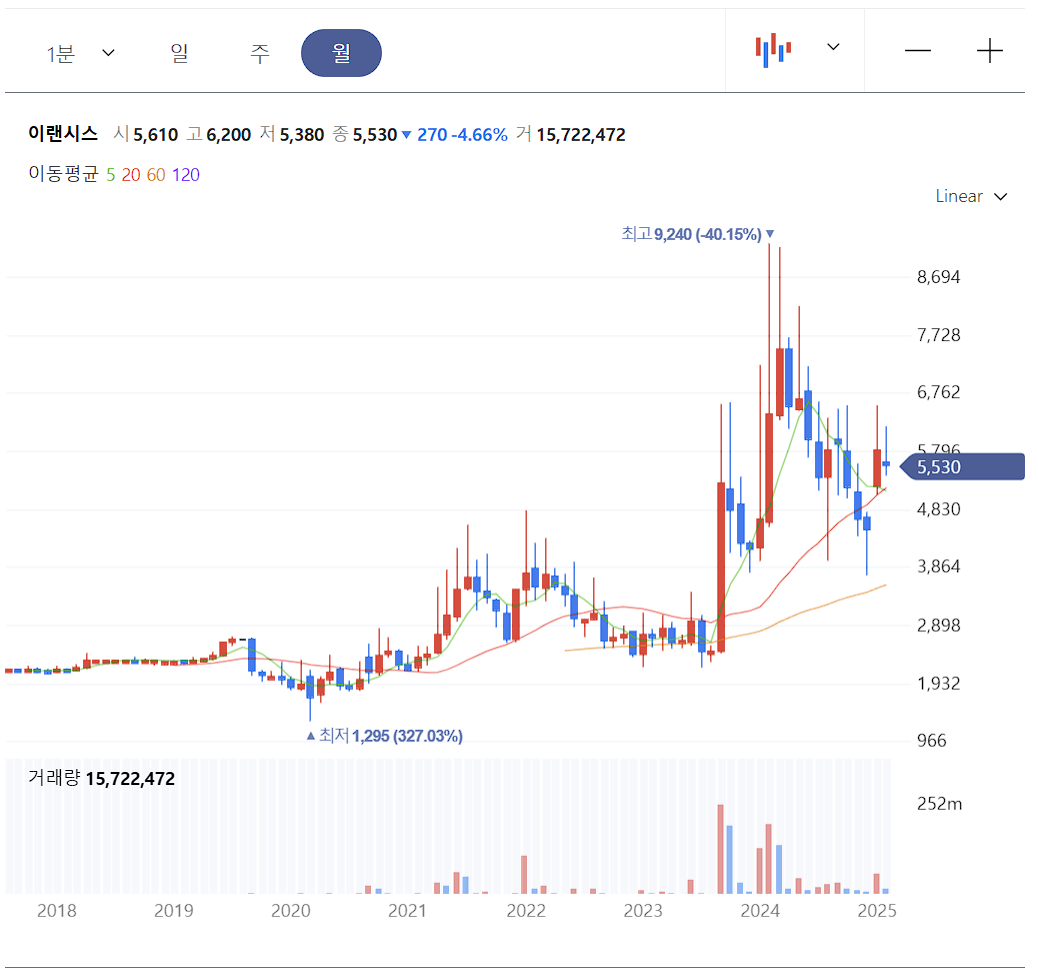Click the 이랜시스 stock name text
Image resolution: width=1038 pixels, height=972 pixels.
click(x=63, y=134)
